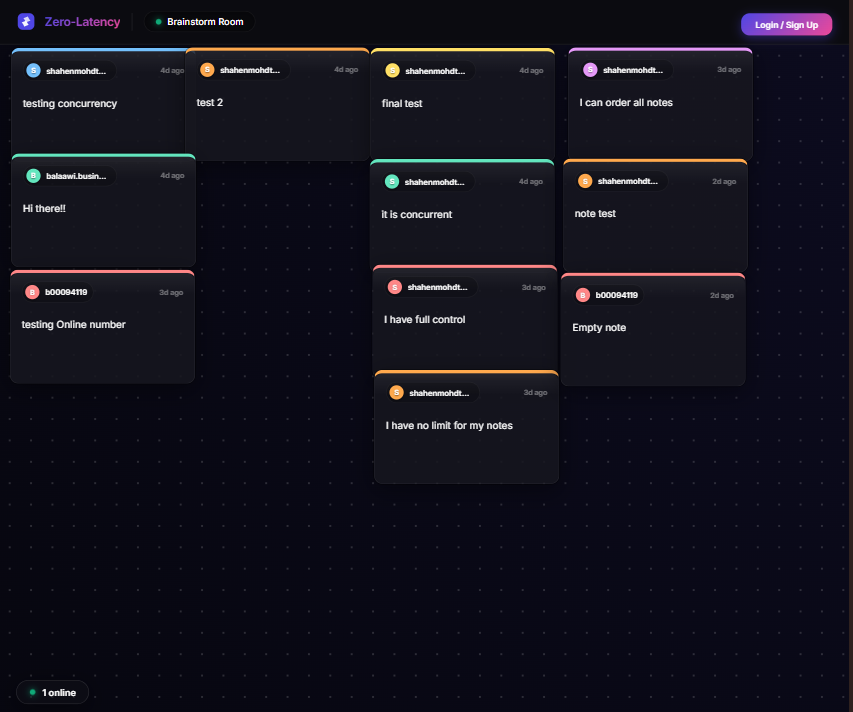This screenshot has width=853, height=712.
Task: Click the '4d ago' timestamp on 'testing concurrency'
Action: (x=172, y=69)
